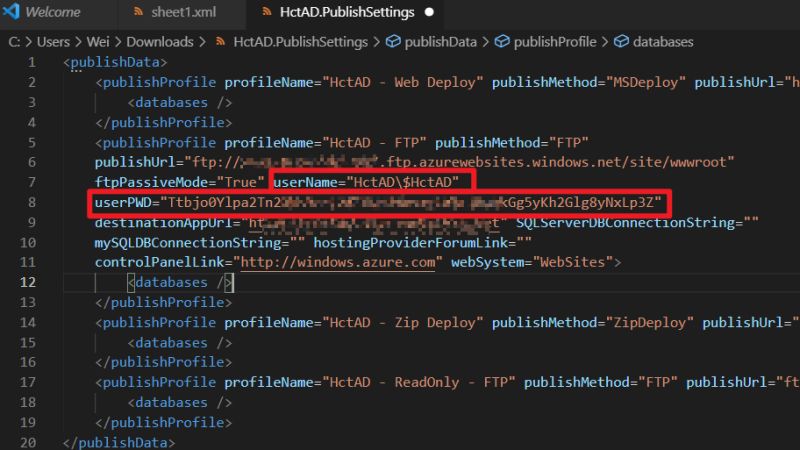Click line number 8 in gutter
This screenshot has width=800, height=450.
click(x=32, y=203)
